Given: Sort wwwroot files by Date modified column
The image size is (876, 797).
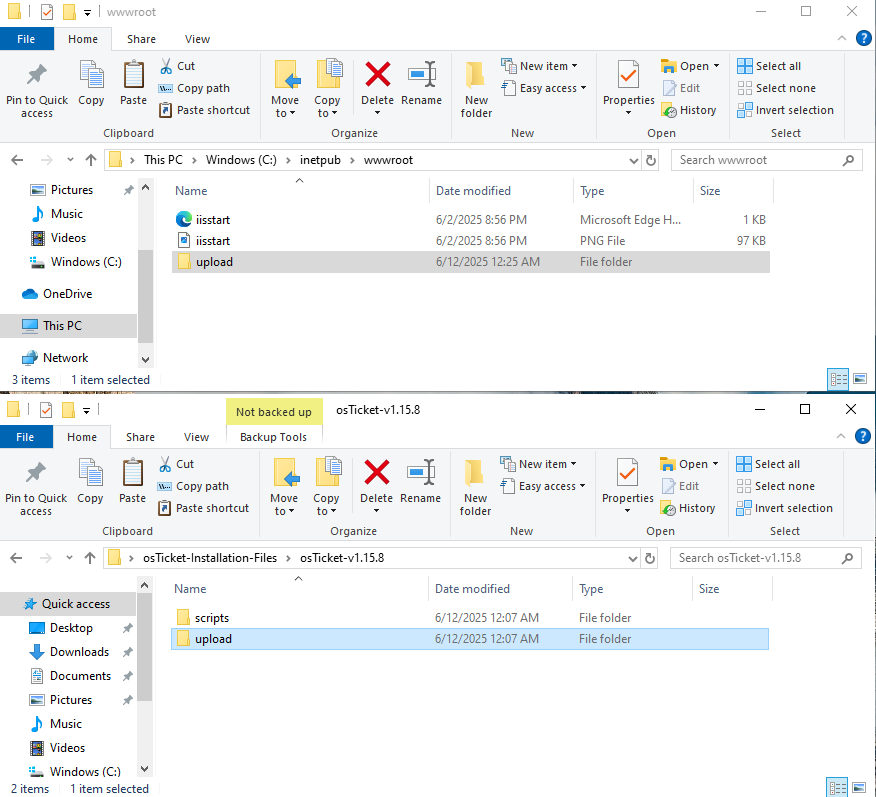Looking at the screenshot, I should coord(473,191).
